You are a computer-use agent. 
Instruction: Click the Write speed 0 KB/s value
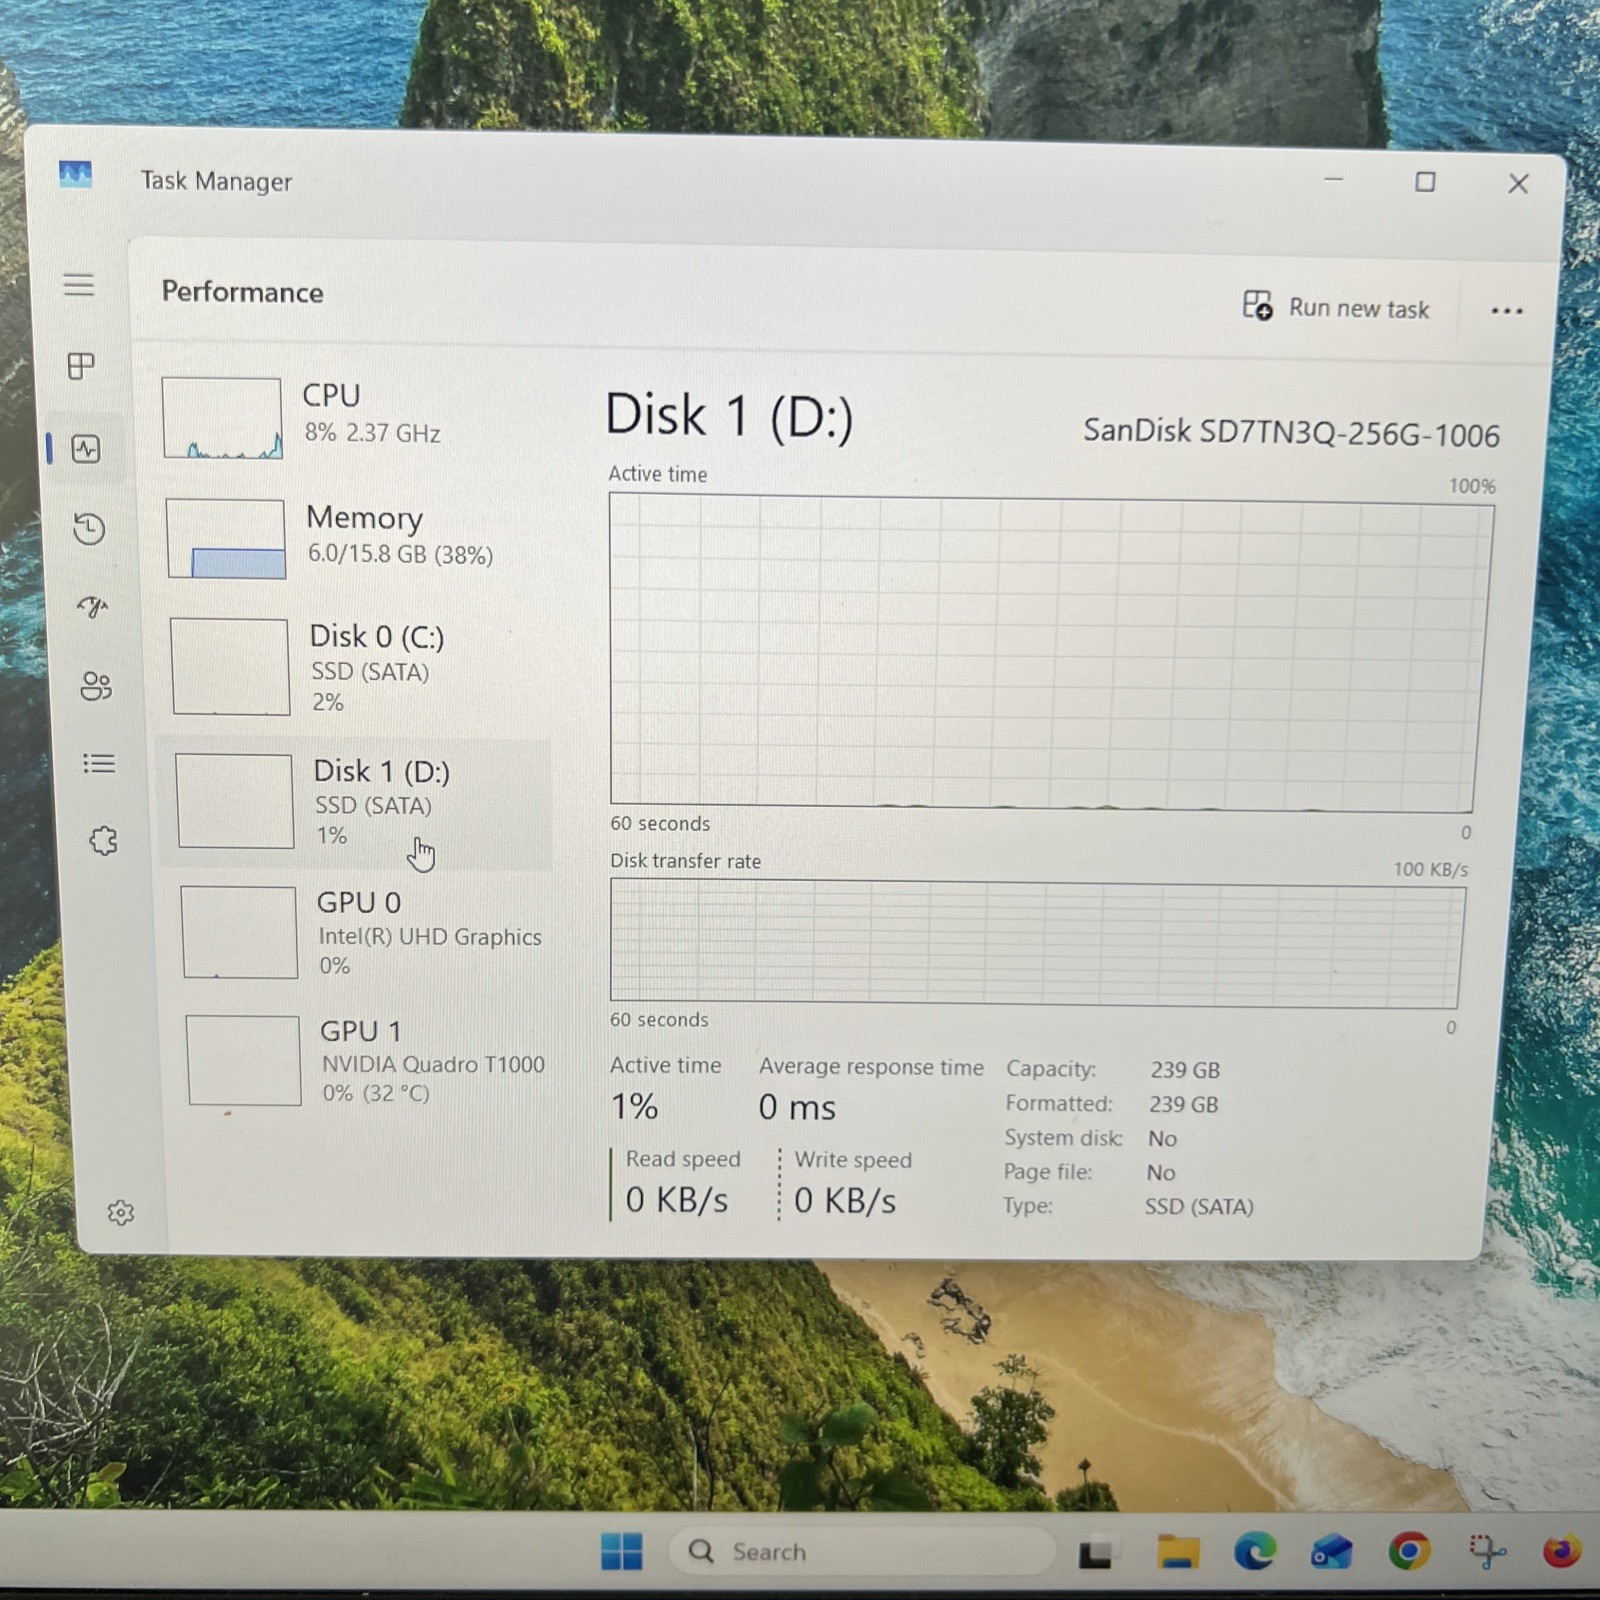[845, 1201]
